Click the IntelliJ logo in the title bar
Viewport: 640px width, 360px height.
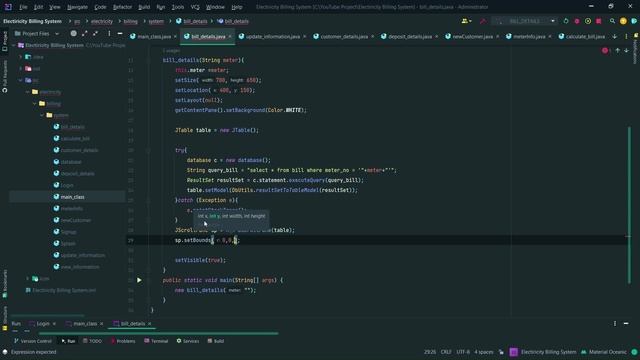tap(8, 7)
